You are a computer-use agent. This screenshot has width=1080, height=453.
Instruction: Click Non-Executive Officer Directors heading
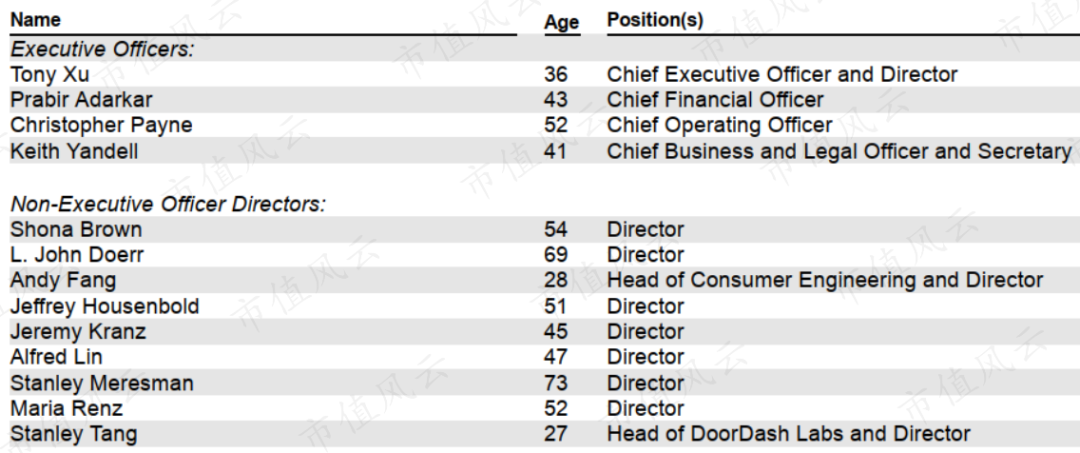point(168,204)
